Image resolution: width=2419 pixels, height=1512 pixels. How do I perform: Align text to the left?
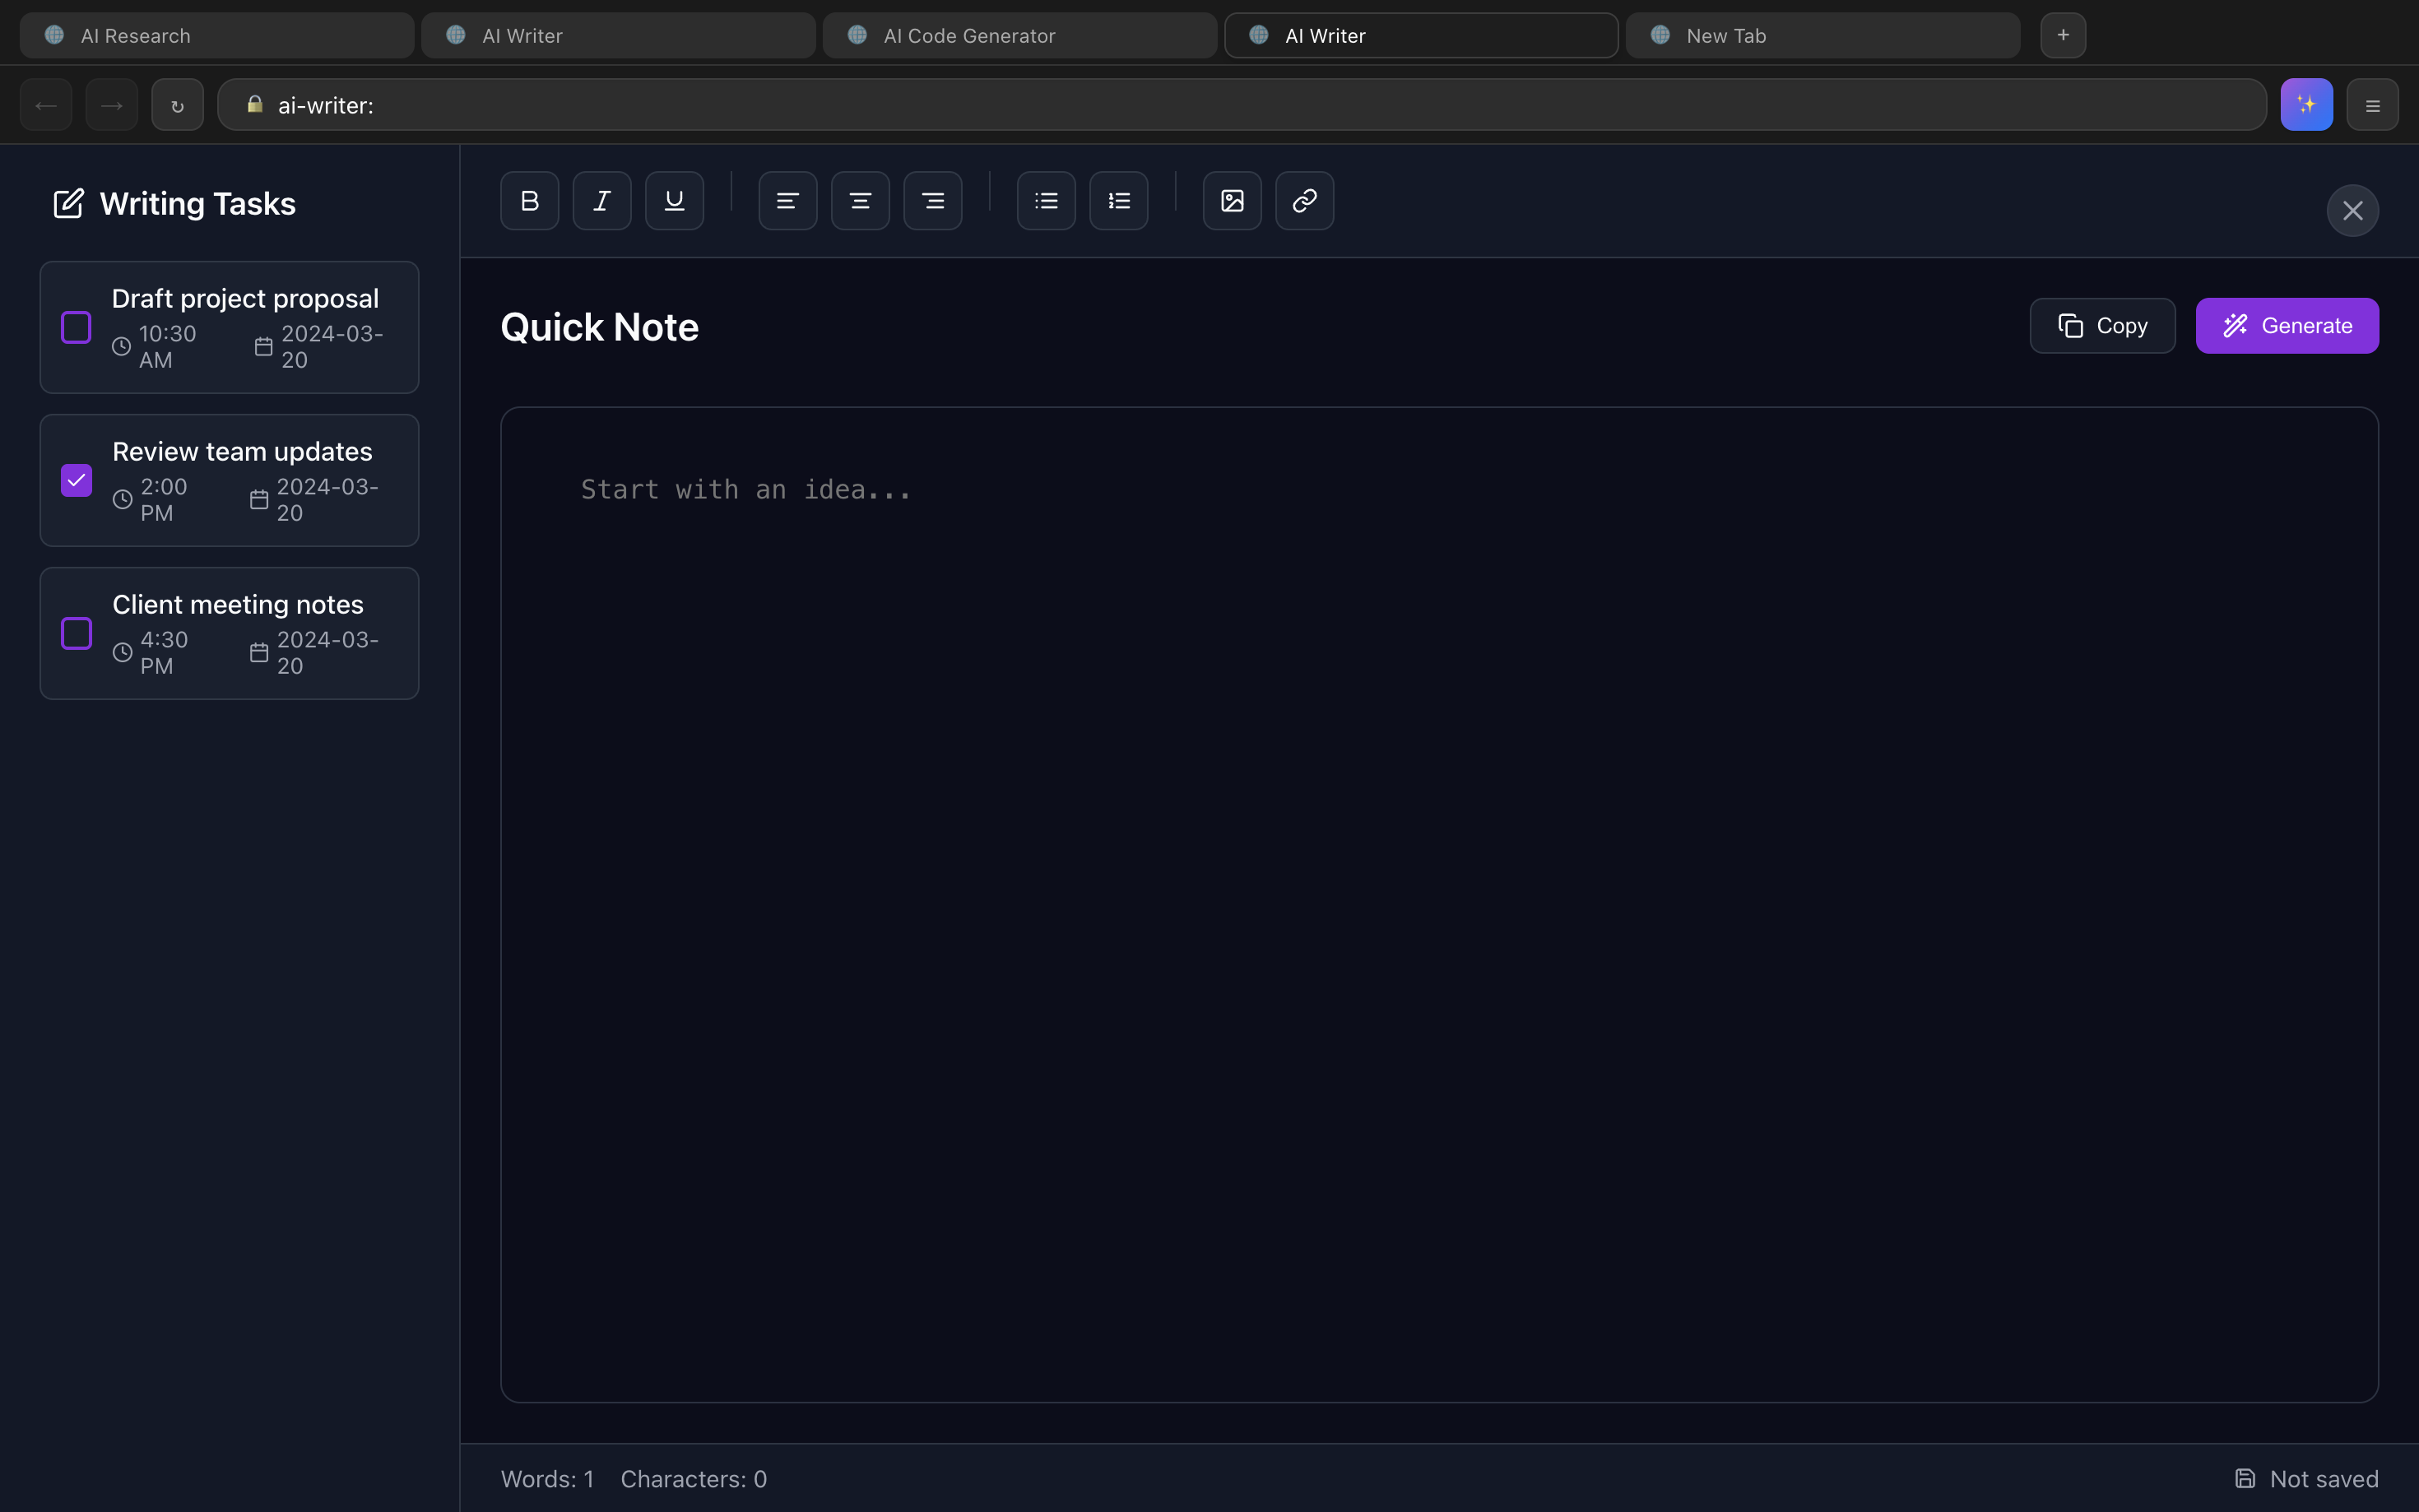787,201
